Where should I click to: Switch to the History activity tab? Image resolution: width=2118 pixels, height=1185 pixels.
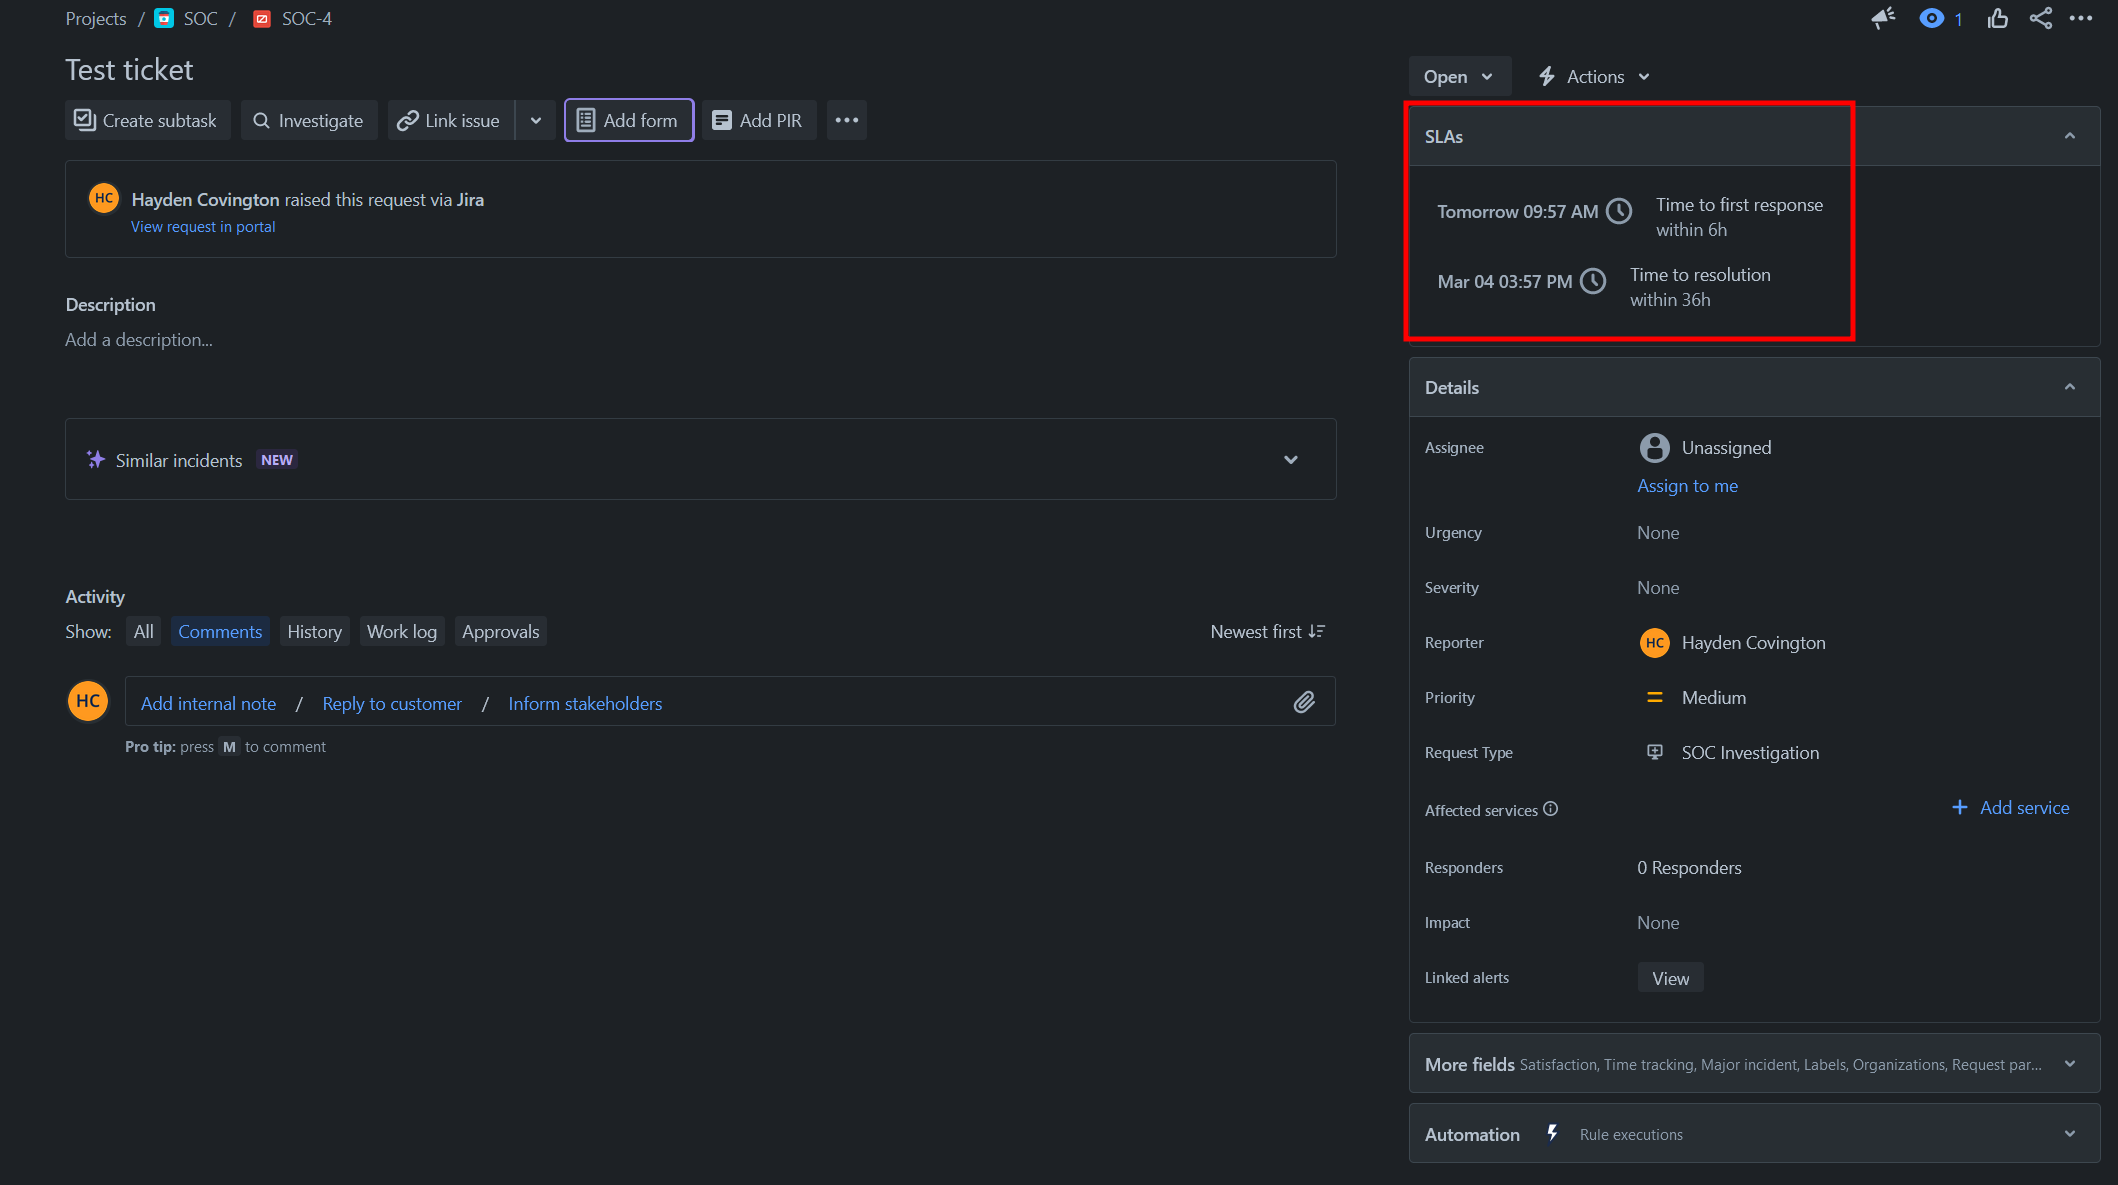point(314,631)
